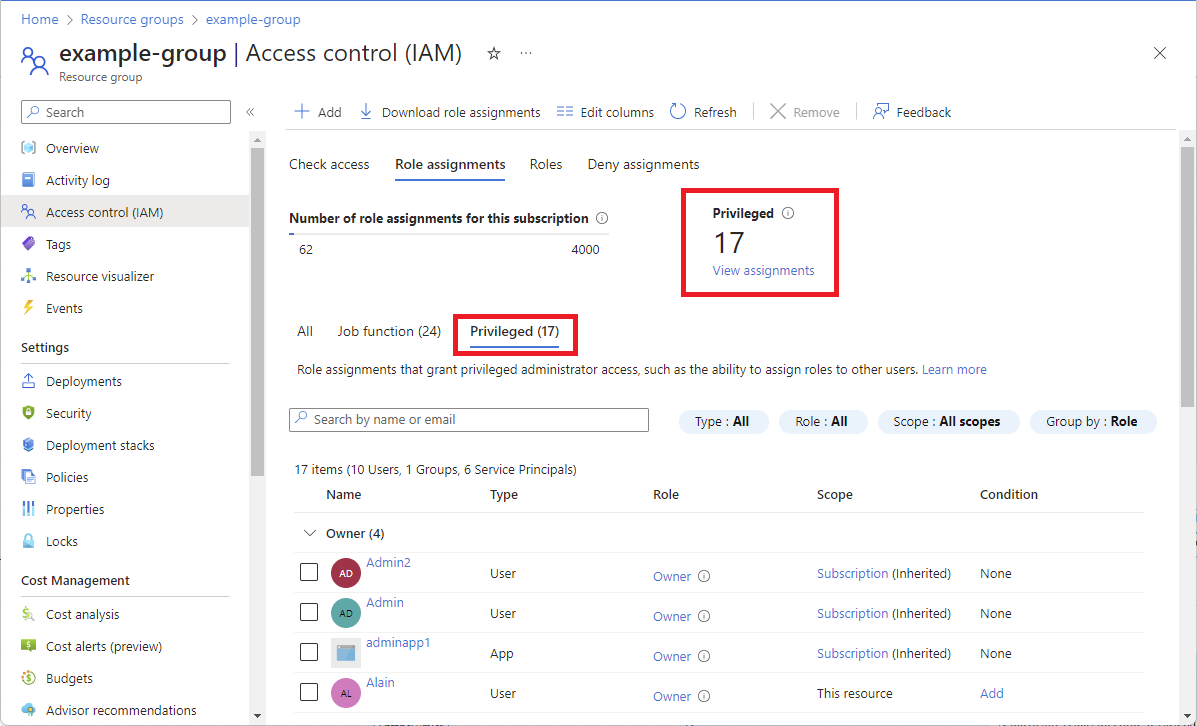The width and height of the screenshot is (1197, 726).
Task: Click the info icon beside Admin2's Owner role
Action: click(x=704, y=576)
